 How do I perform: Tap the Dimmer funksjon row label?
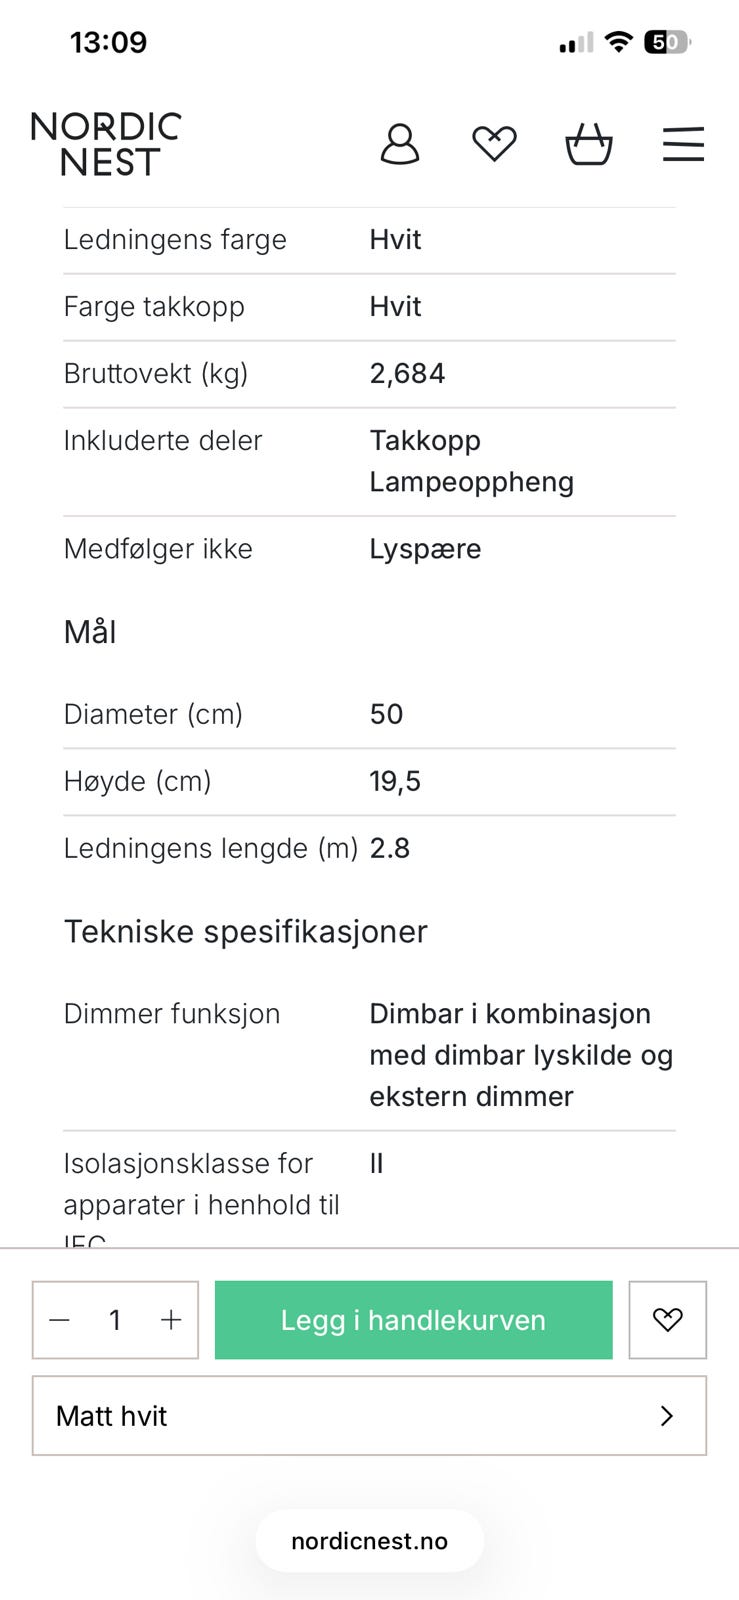(x=172, y=1014)
